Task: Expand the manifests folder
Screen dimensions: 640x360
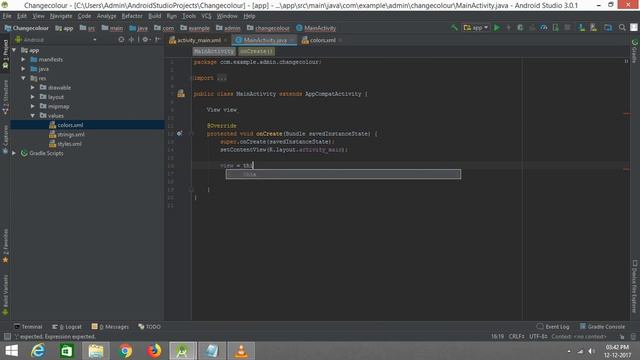Action: point(23,59)
